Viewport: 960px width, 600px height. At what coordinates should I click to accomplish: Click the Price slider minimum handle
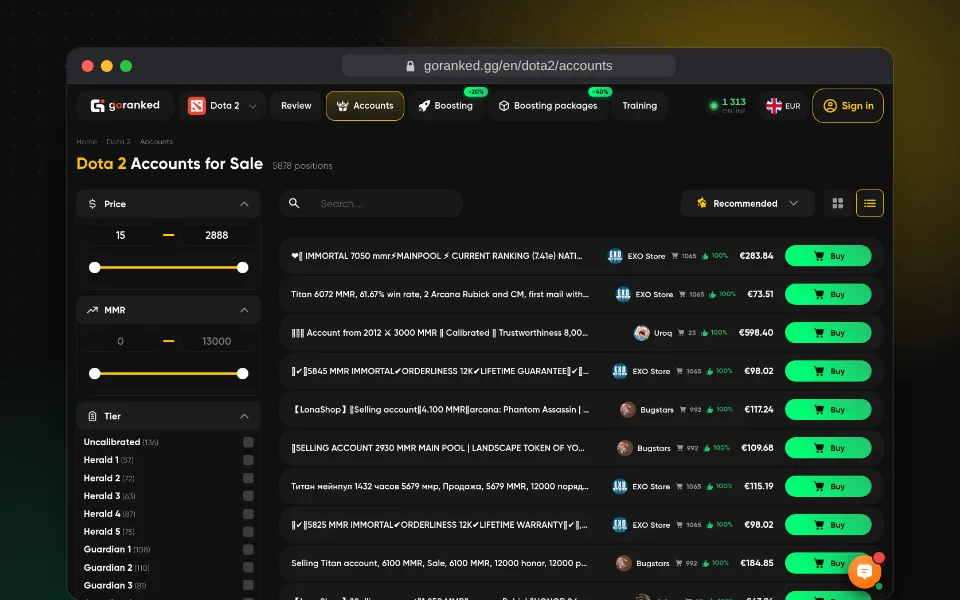point(94,268)
